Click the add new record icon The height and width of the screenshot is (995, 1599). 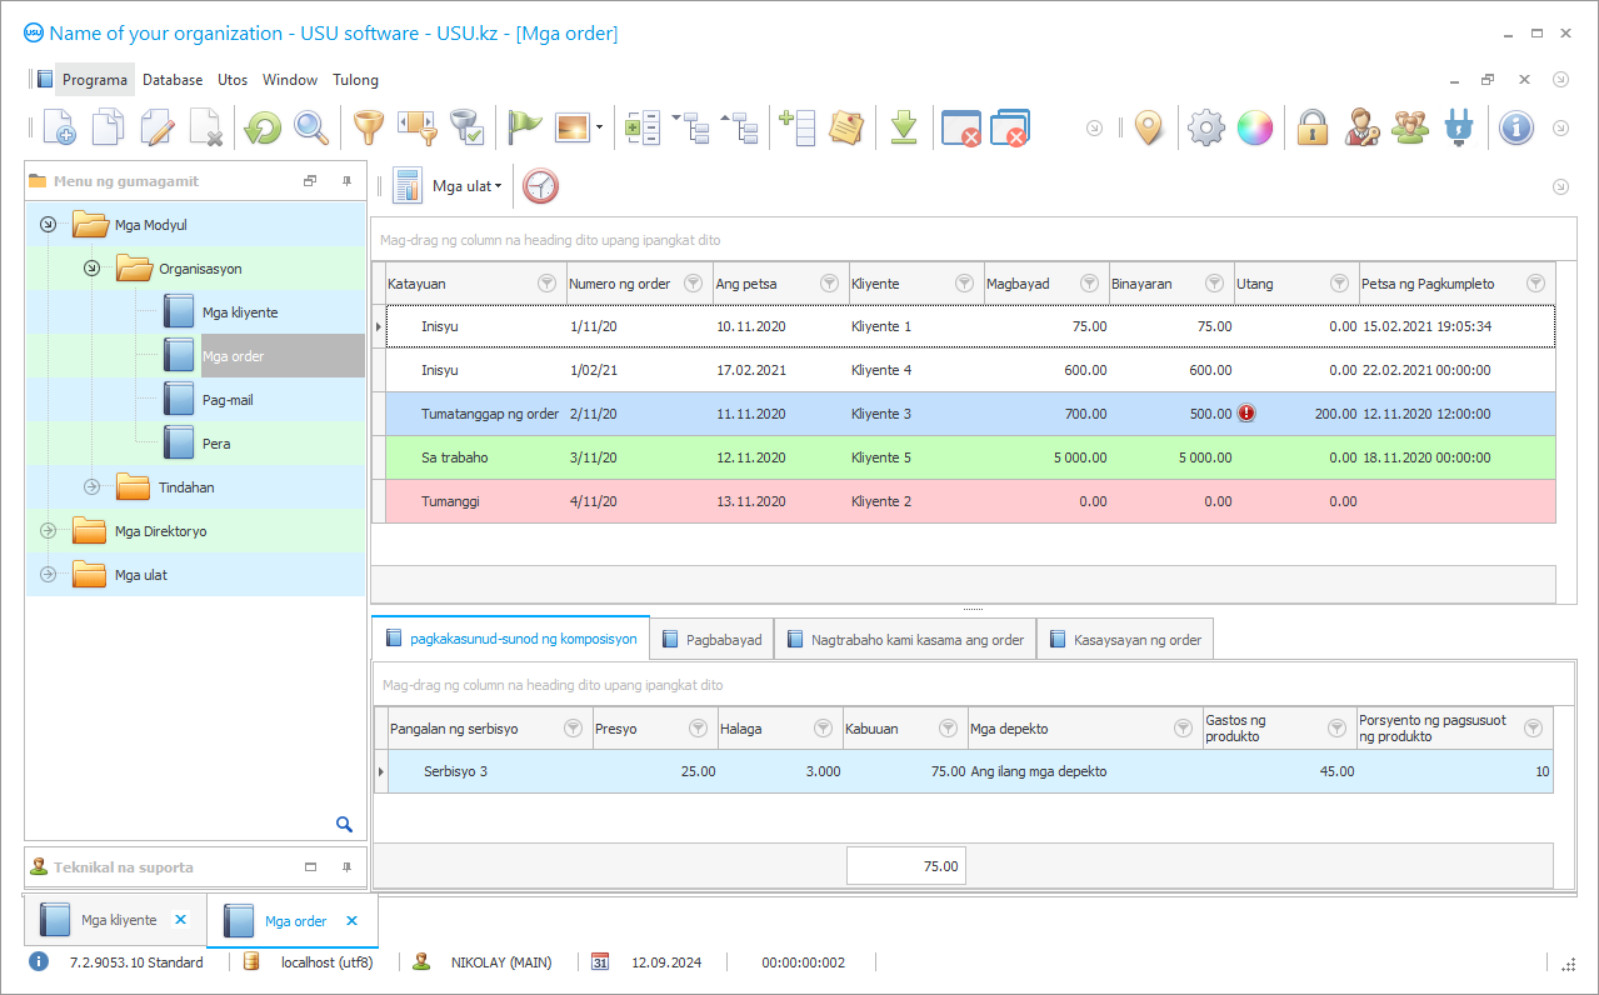(x=59, y=128)
